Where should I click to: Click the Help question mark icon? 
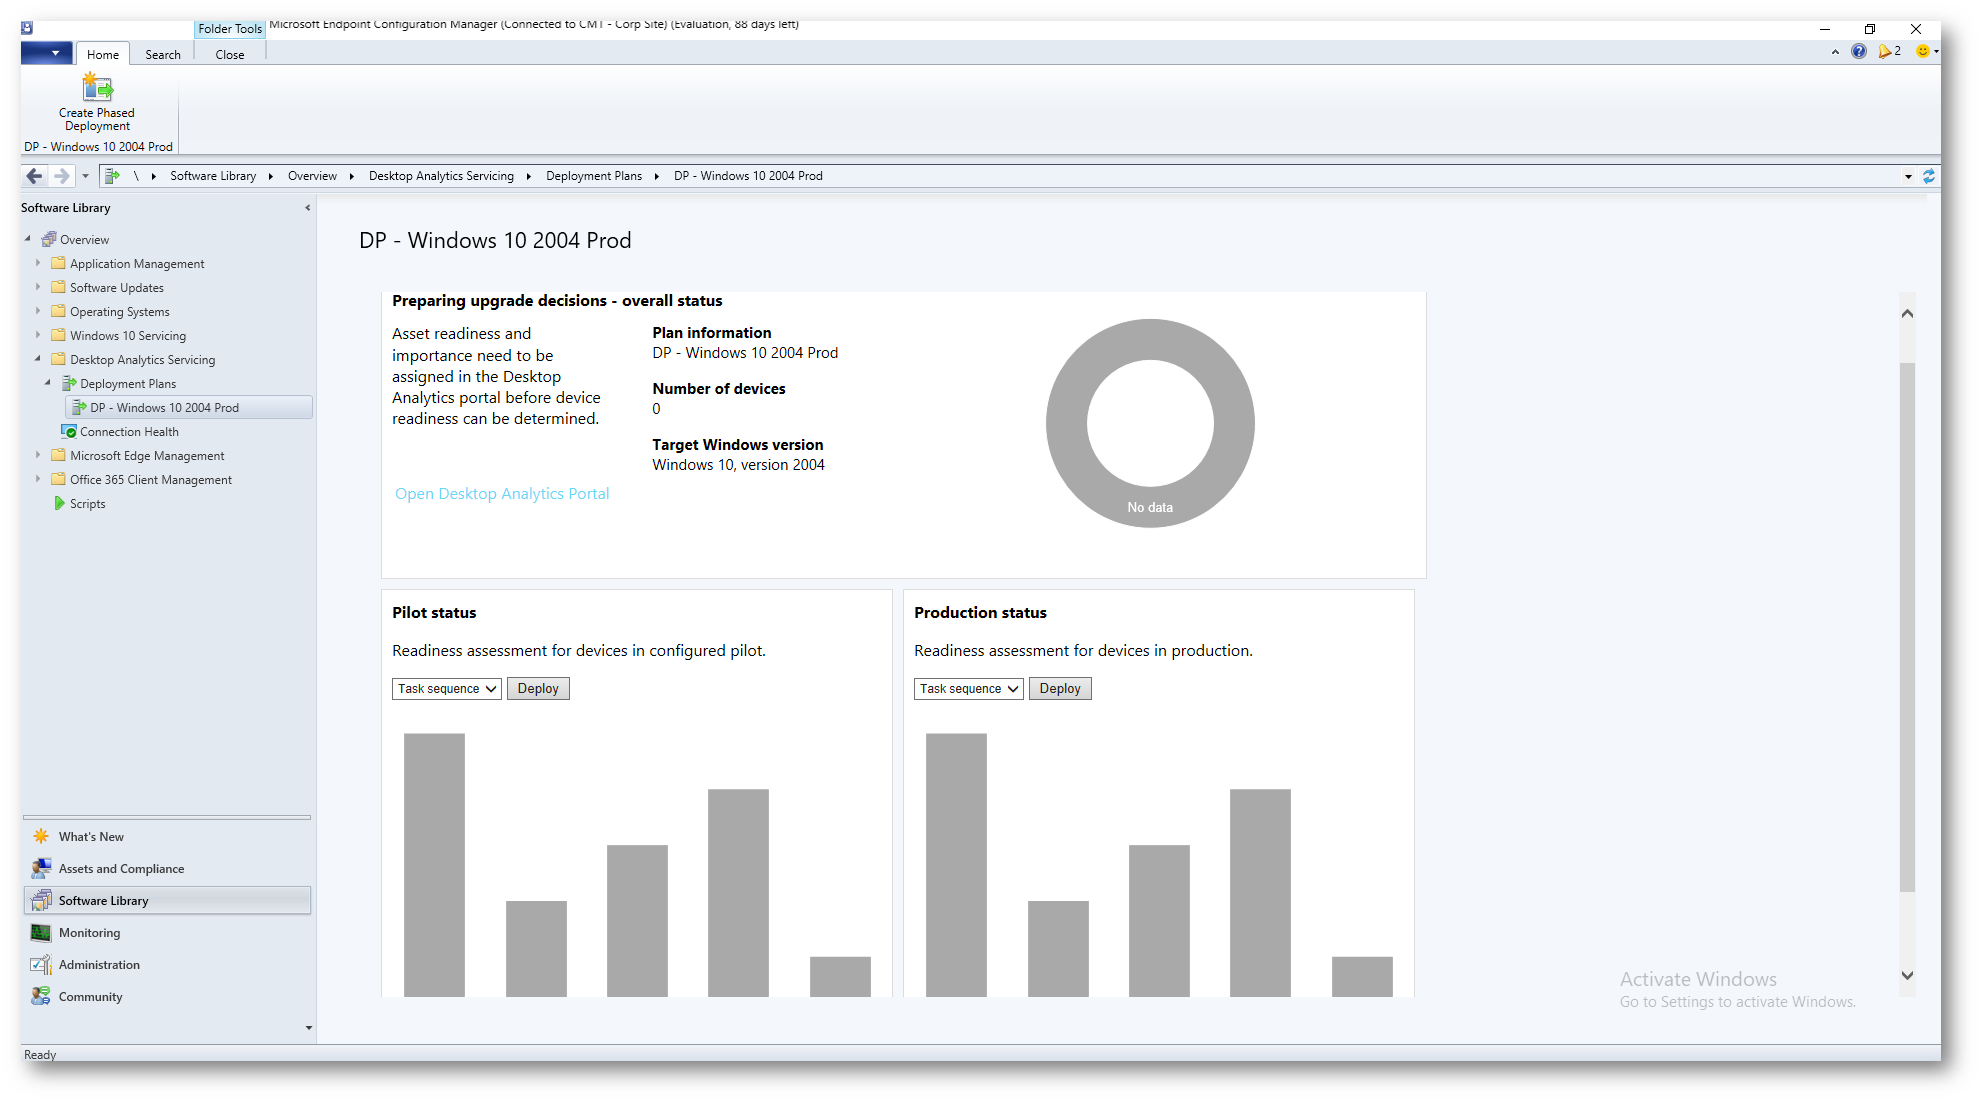click(1859, 52)
